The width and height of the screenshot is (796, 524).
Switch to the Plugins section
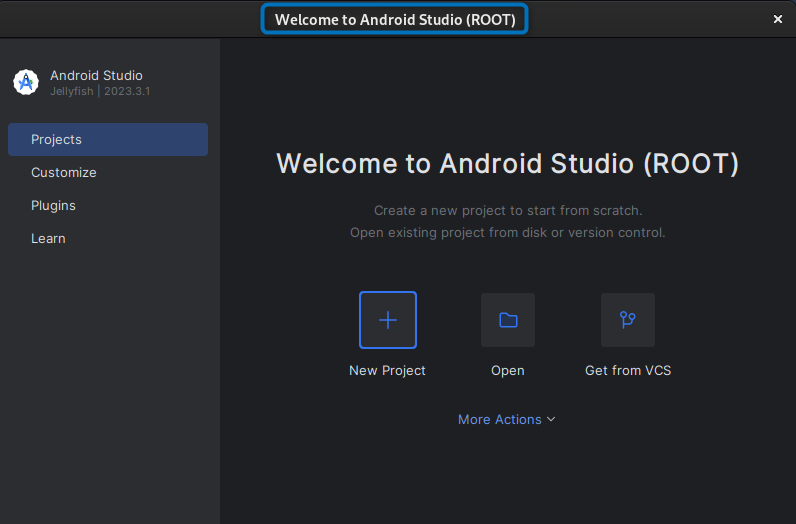pyautogui.click(x=108, y=206)
